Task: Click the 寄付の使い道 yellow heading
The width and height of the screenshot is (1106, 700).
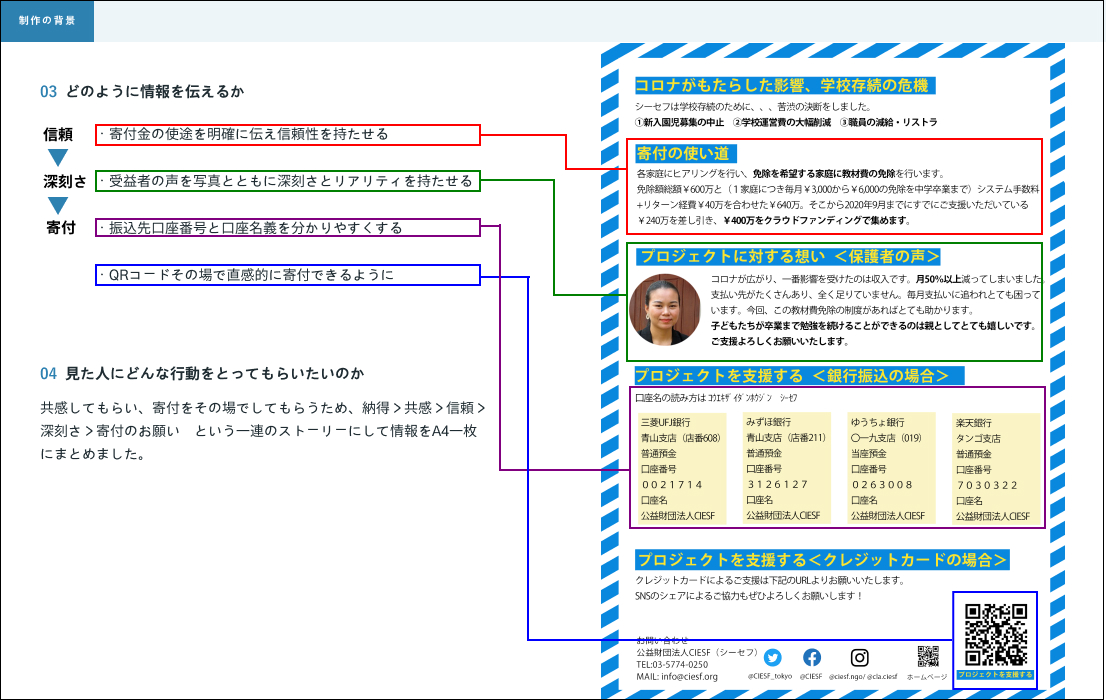Action: pyautogui.click(x=686, y=154)
